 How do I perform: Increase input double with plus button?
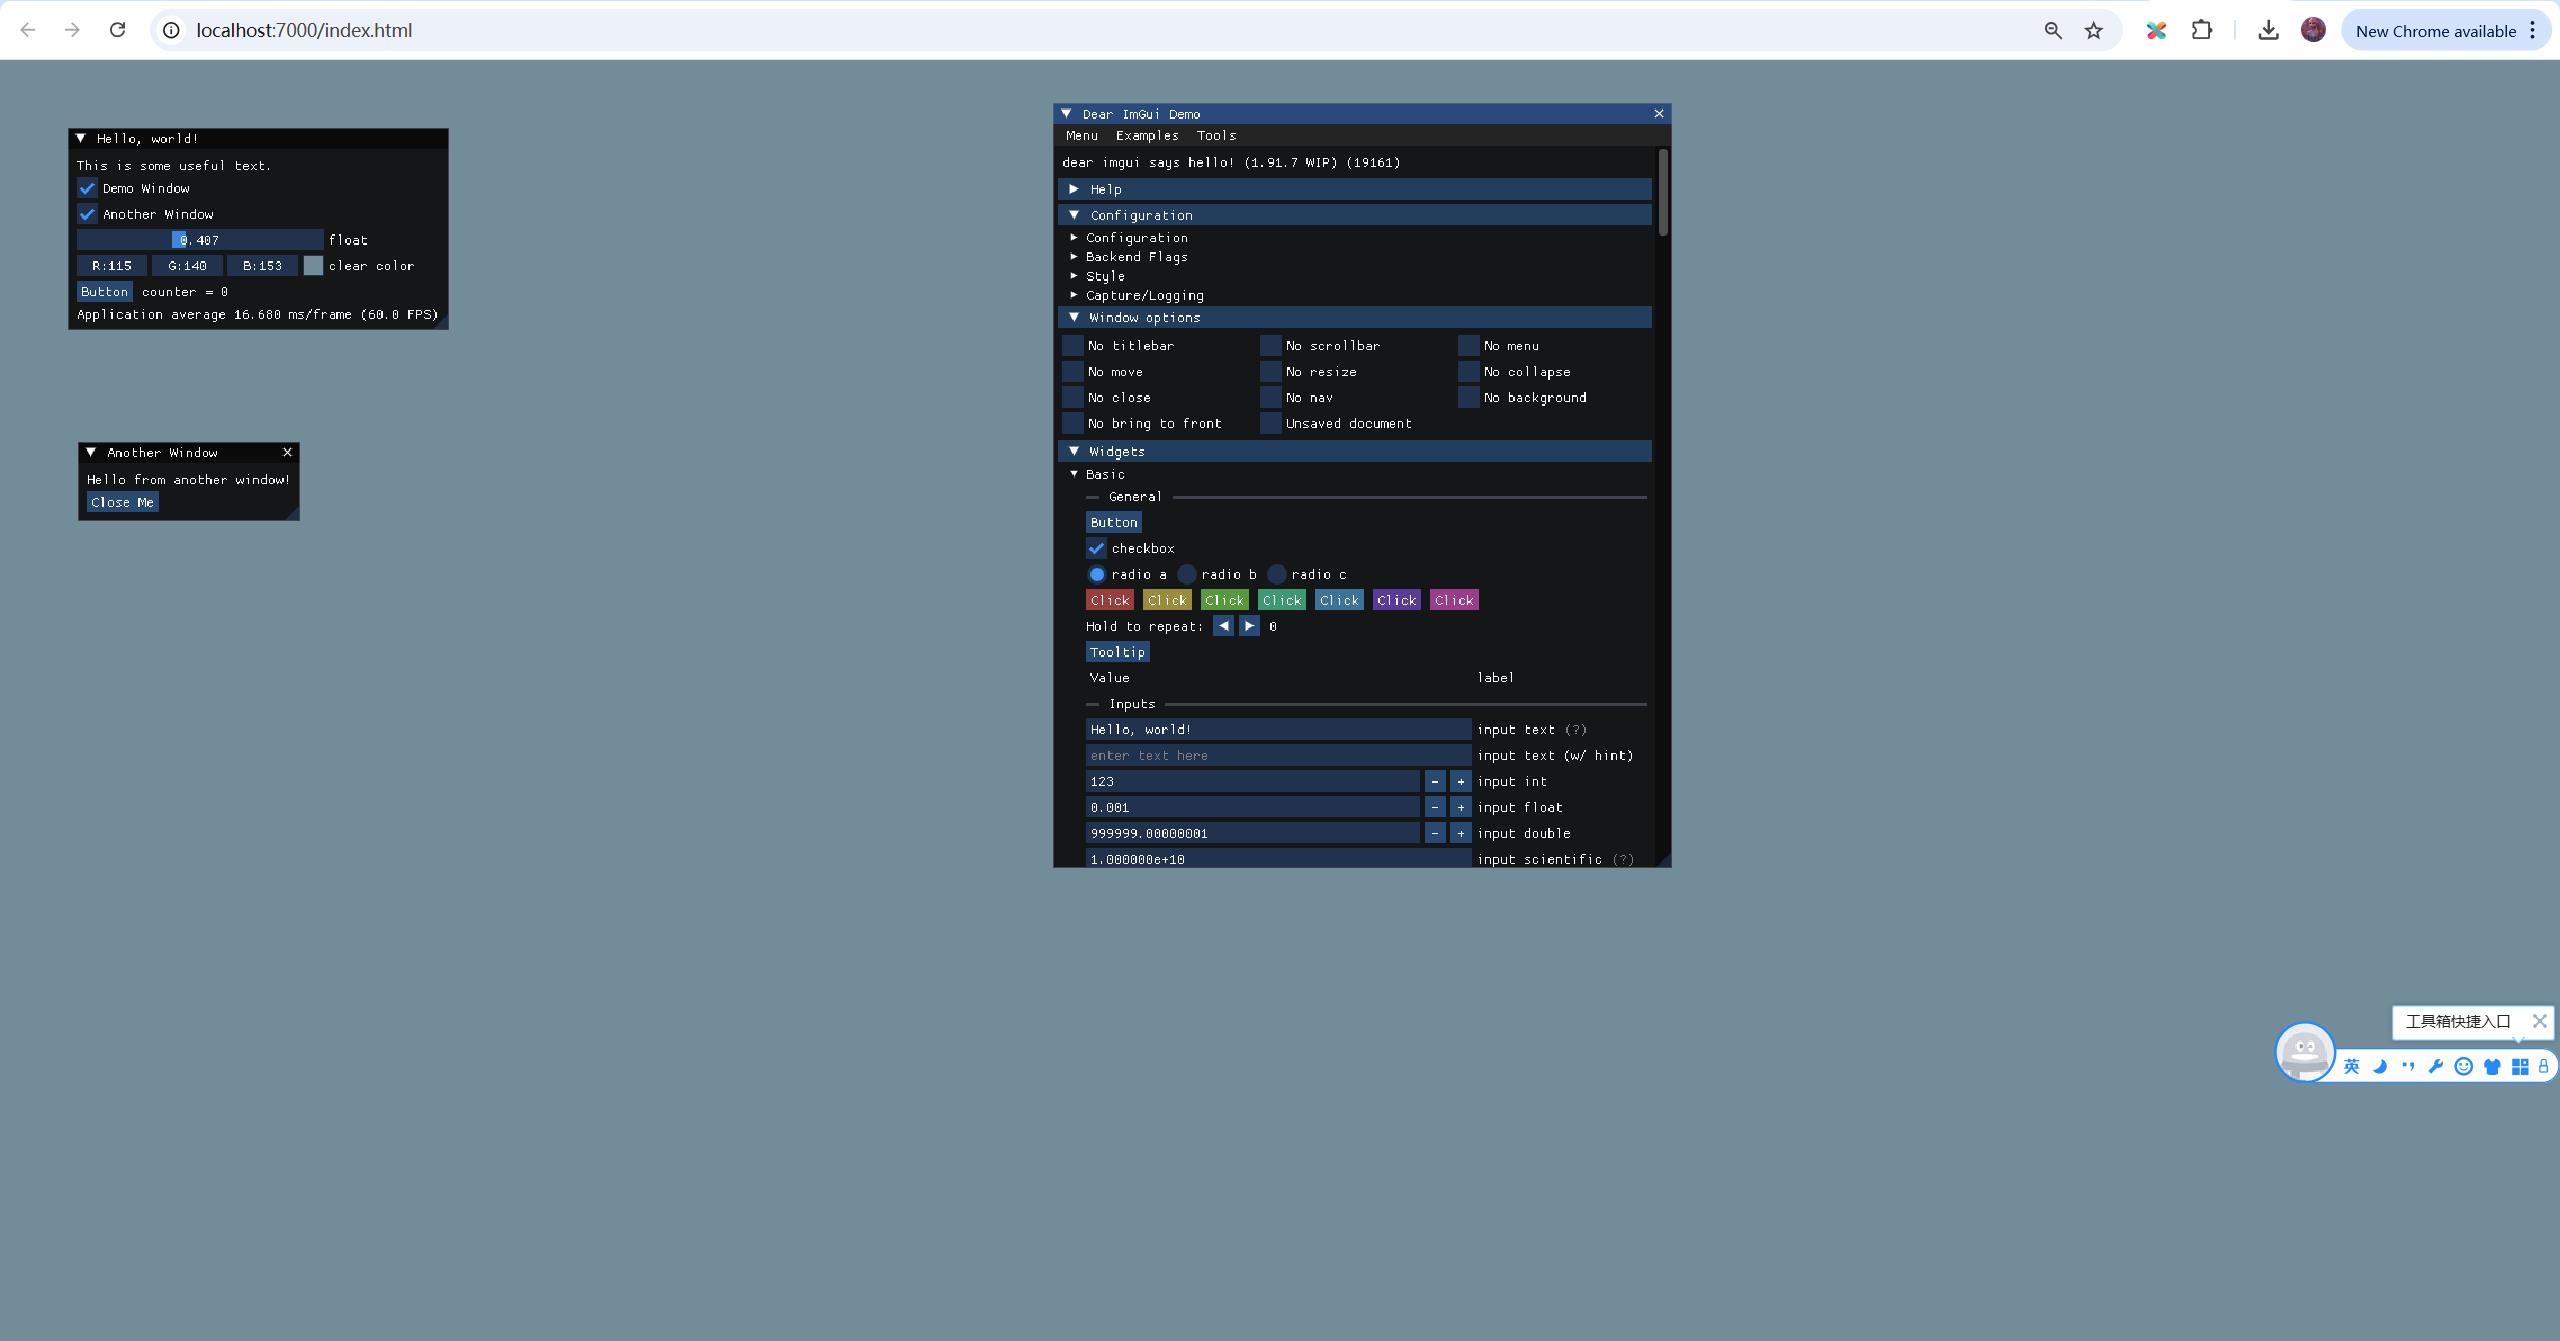[1461, 833]
